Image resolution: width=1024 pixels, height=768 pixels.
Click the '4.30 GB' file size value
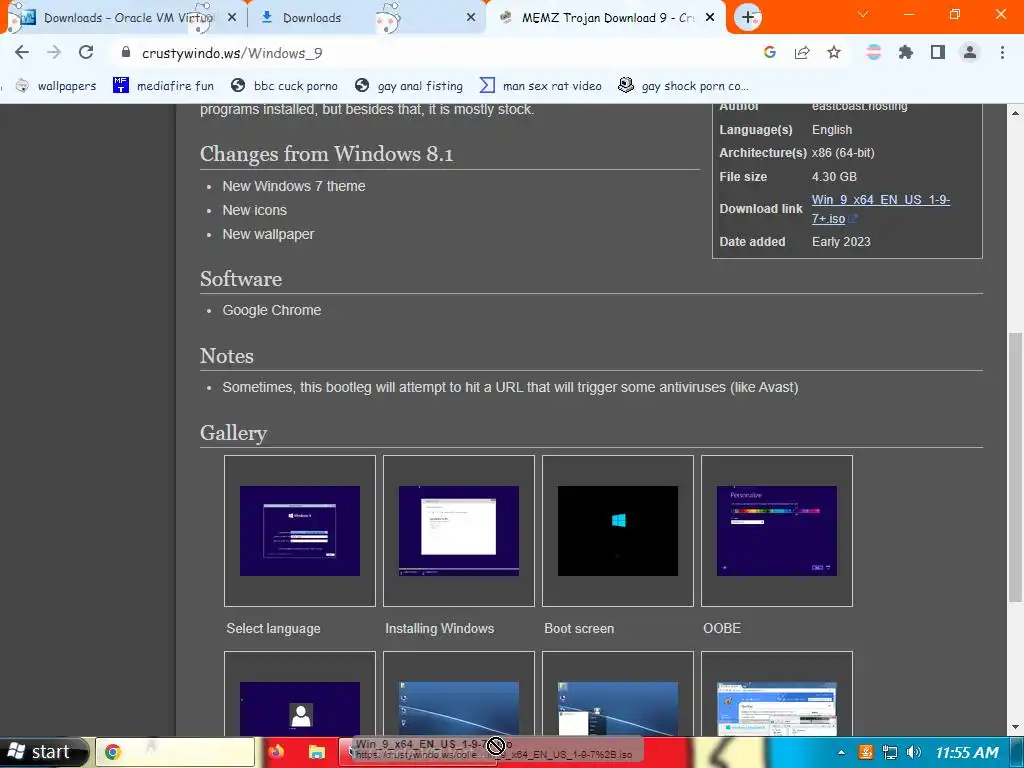coord(834,176)
